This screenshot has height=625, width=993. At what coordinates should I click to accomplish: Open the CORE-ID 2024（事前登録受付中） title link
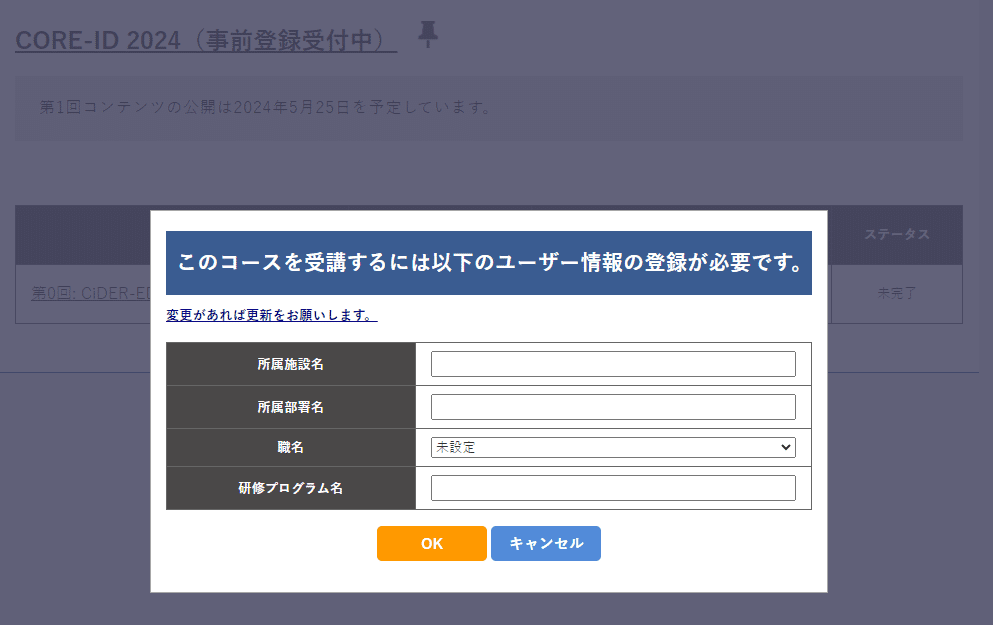coord(206,41)
